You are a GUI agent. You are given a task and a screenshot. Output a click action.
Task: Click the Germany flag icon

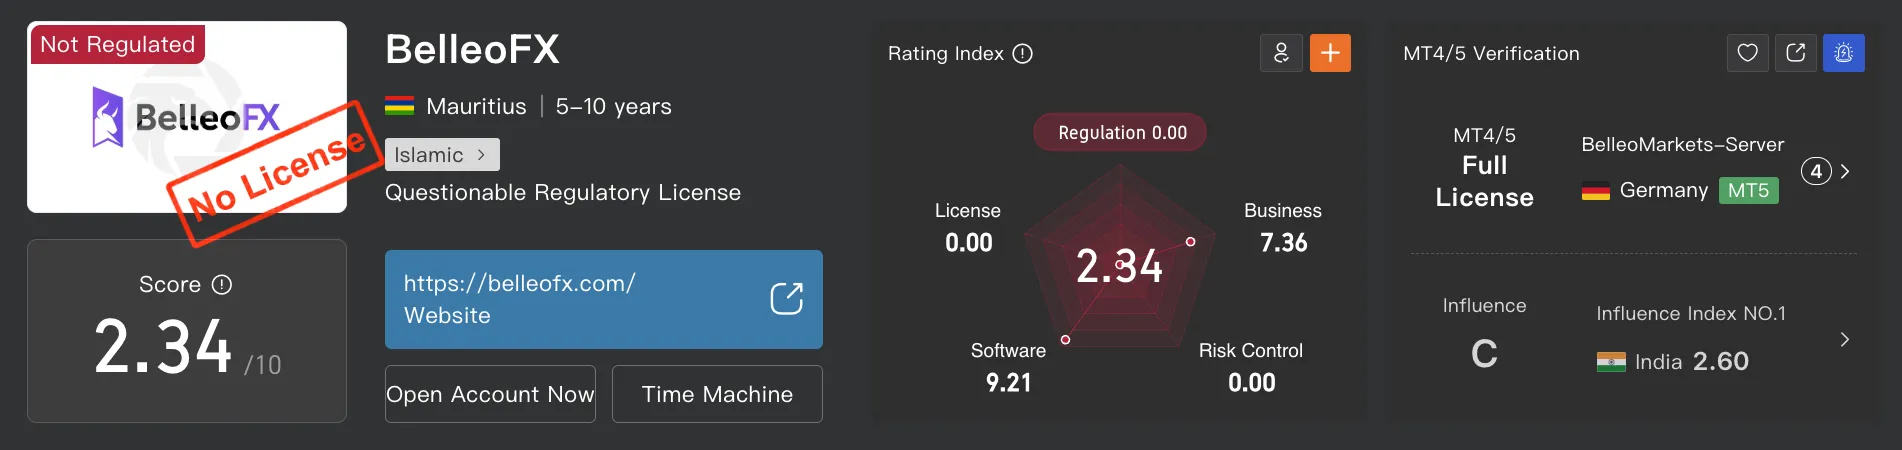(x=1596, y=190)
